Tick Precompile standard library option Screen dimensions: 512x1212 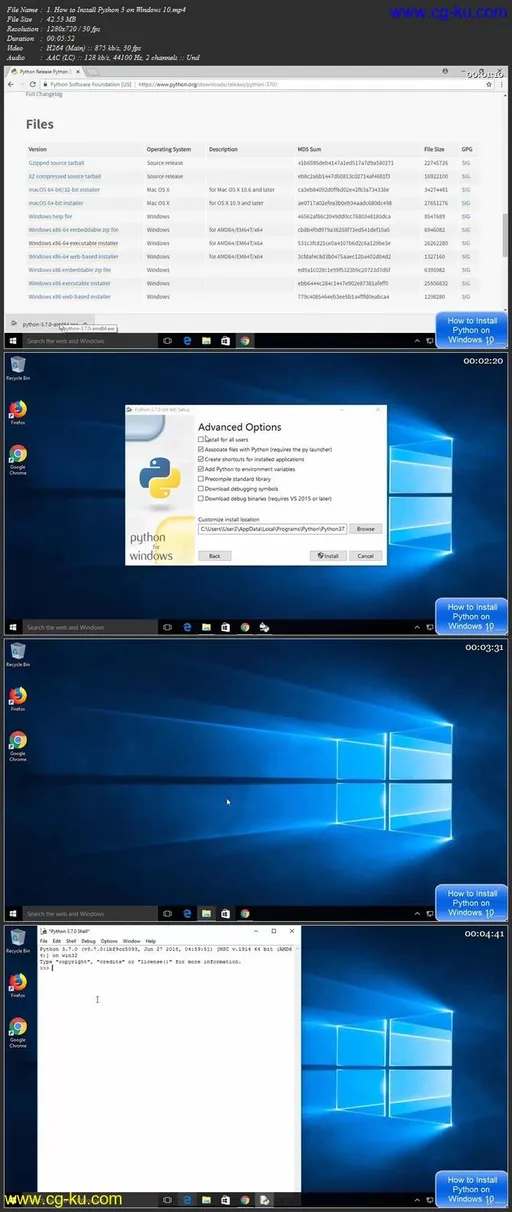point(201,478)
